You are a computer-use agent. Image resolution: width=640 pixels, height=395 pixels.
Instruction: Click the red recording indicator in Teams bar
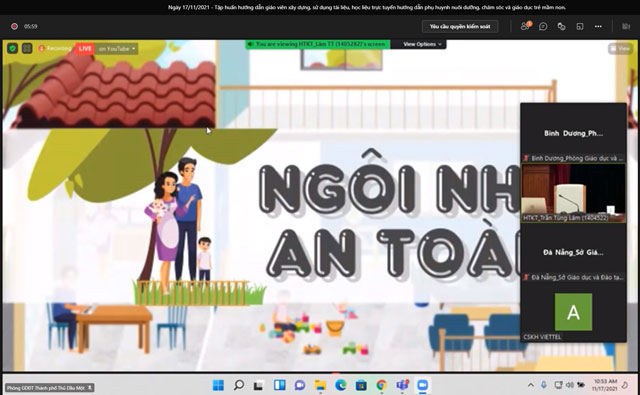click(x=14, y=27)
